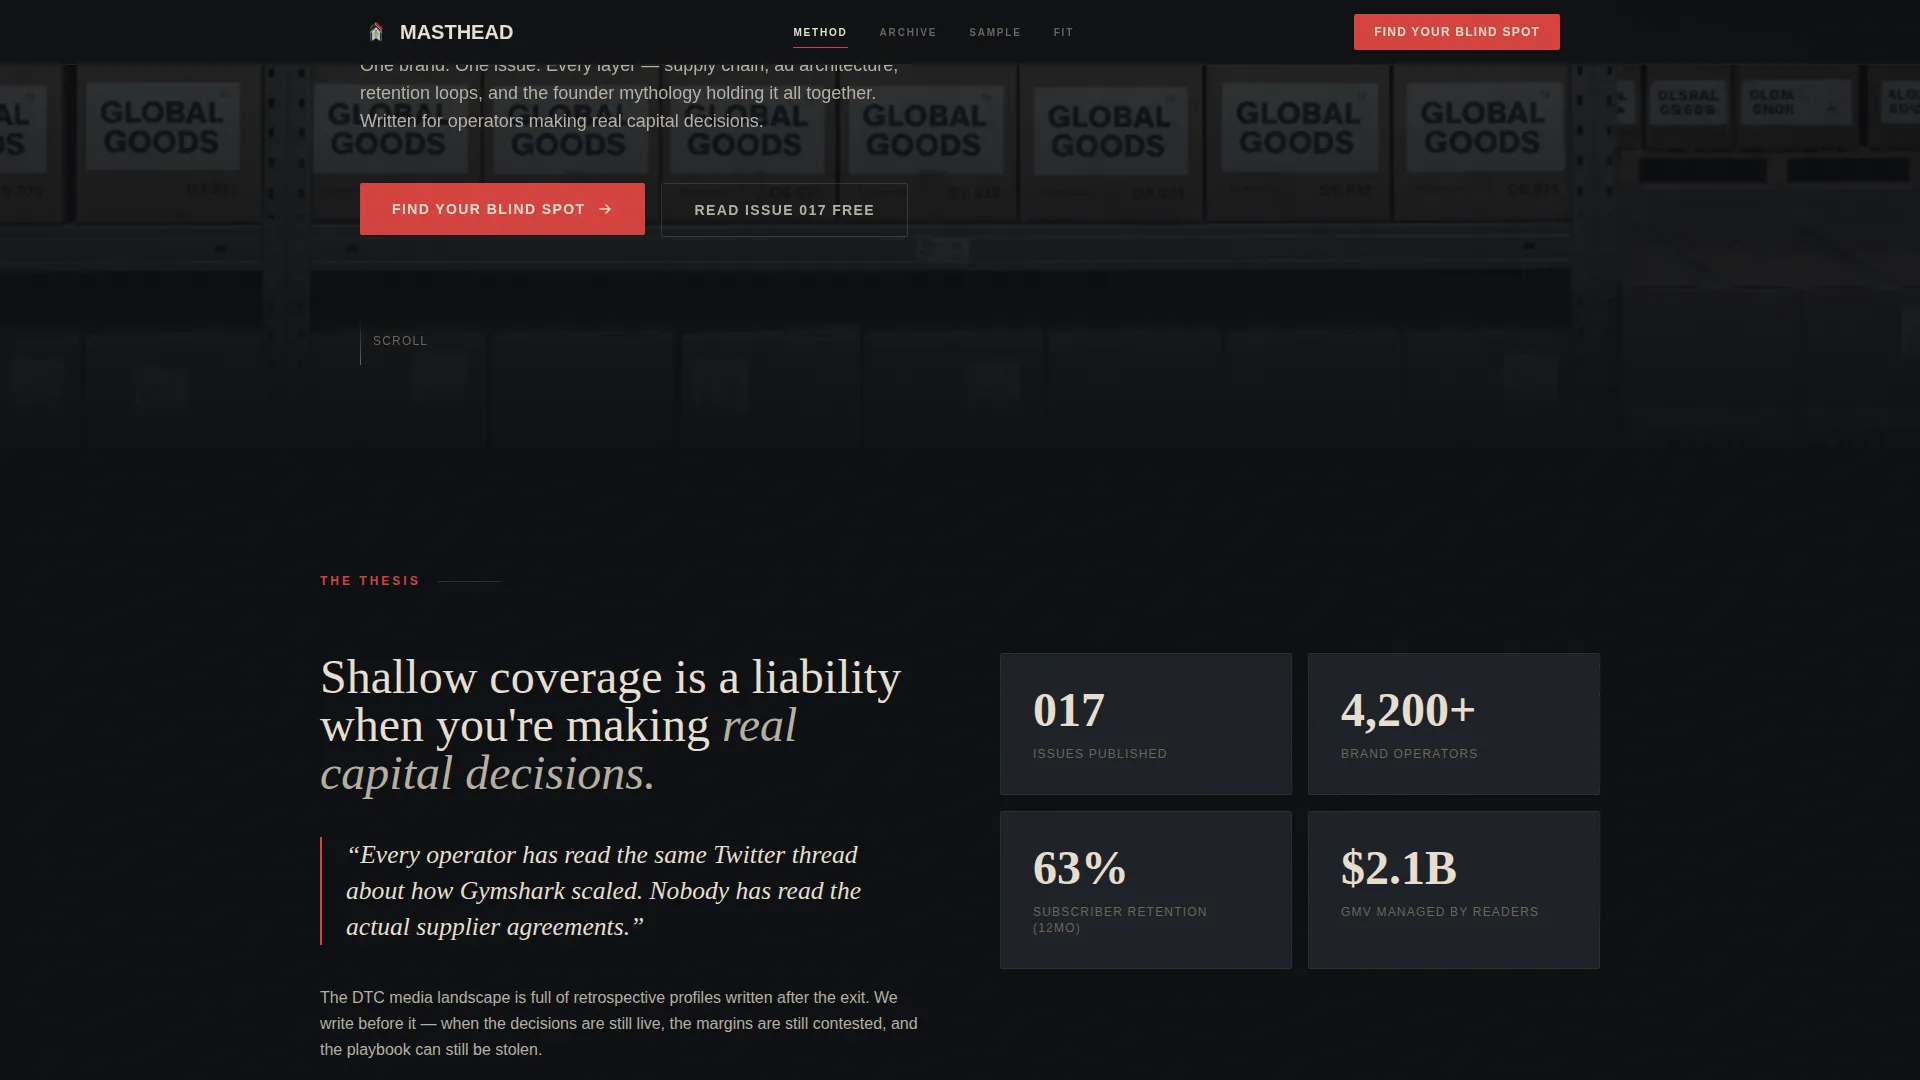Image resolution: width=1920 pixels, height=1080 pixels.
Task: Click the DTC media landscape paragraph
Action: point(619,1023)
